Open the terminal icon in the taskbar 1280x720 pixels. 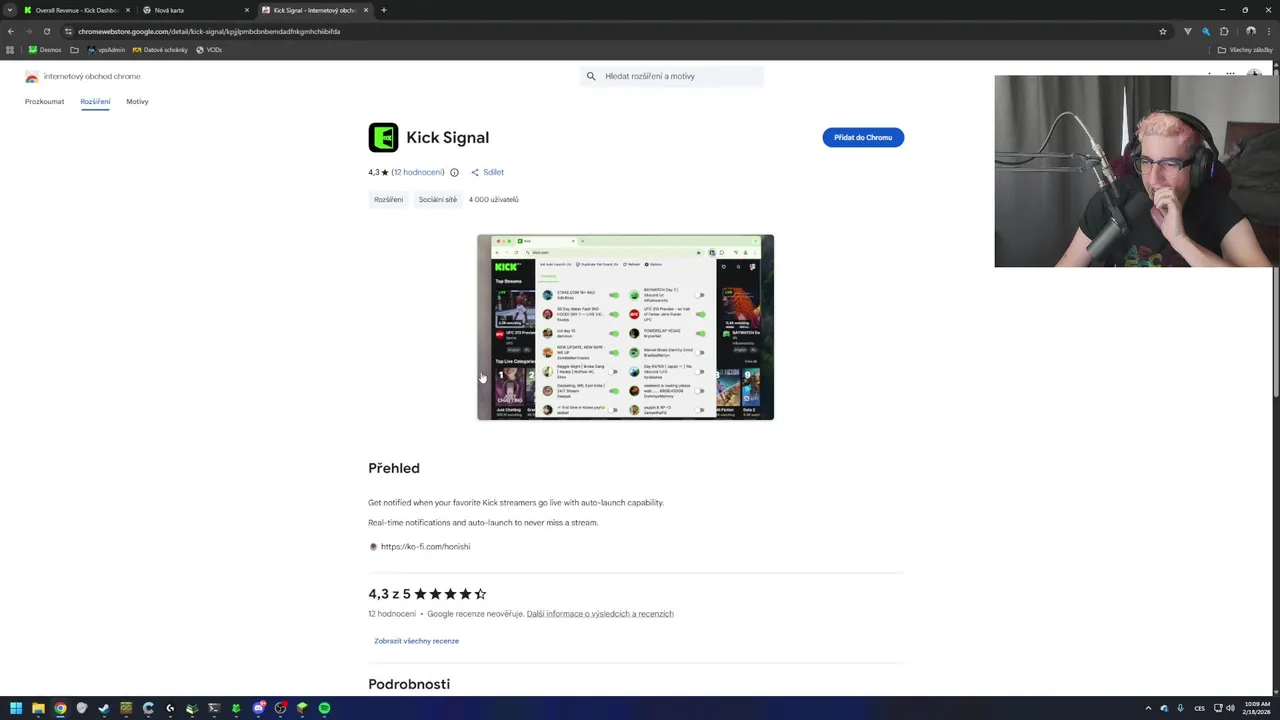214,708
